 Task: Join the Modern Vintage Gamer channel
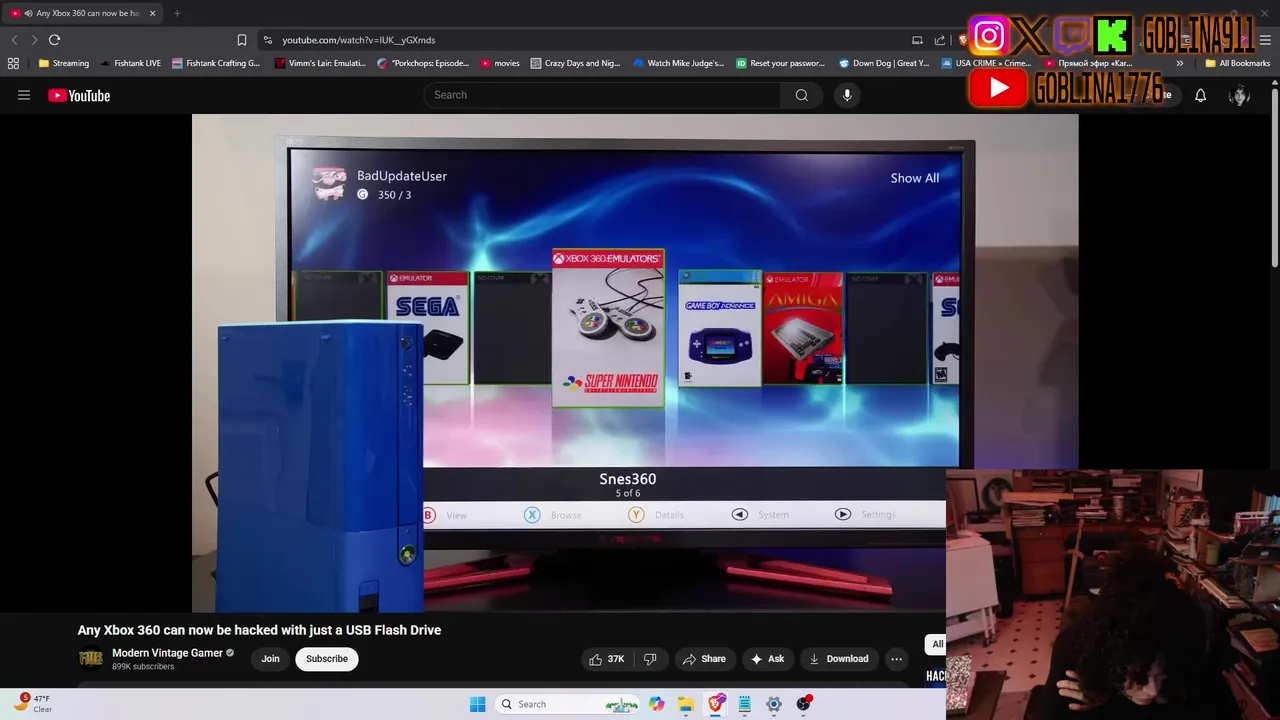(x=270, y=659)
